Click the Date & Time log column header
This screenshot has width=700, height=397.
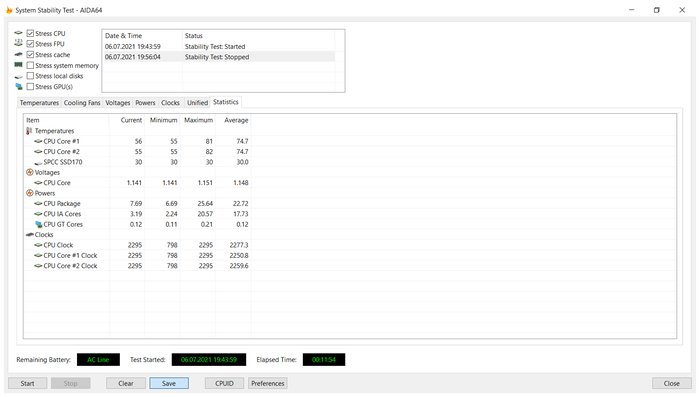click(142, 36)
